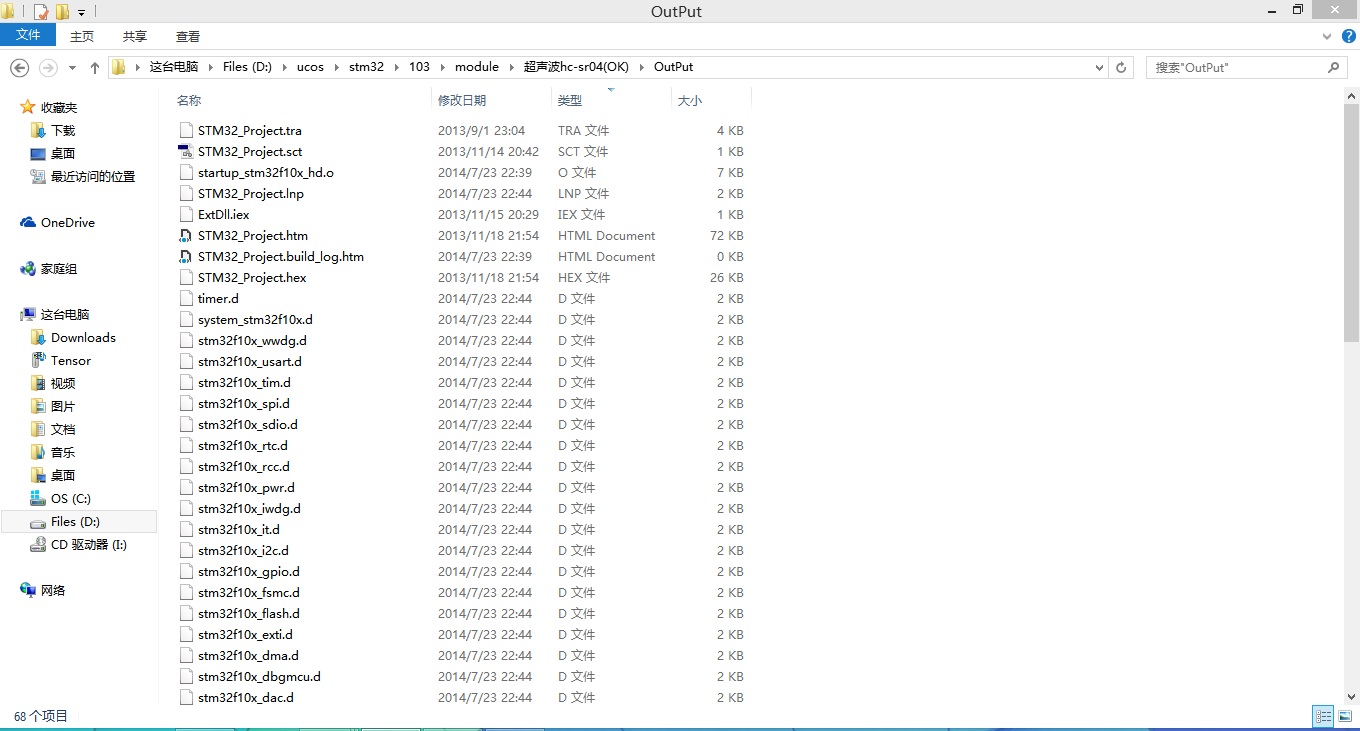The image size is (1360, 731).
Task: Click the OneDrive cloud icon
Action: tap(28, 222)
